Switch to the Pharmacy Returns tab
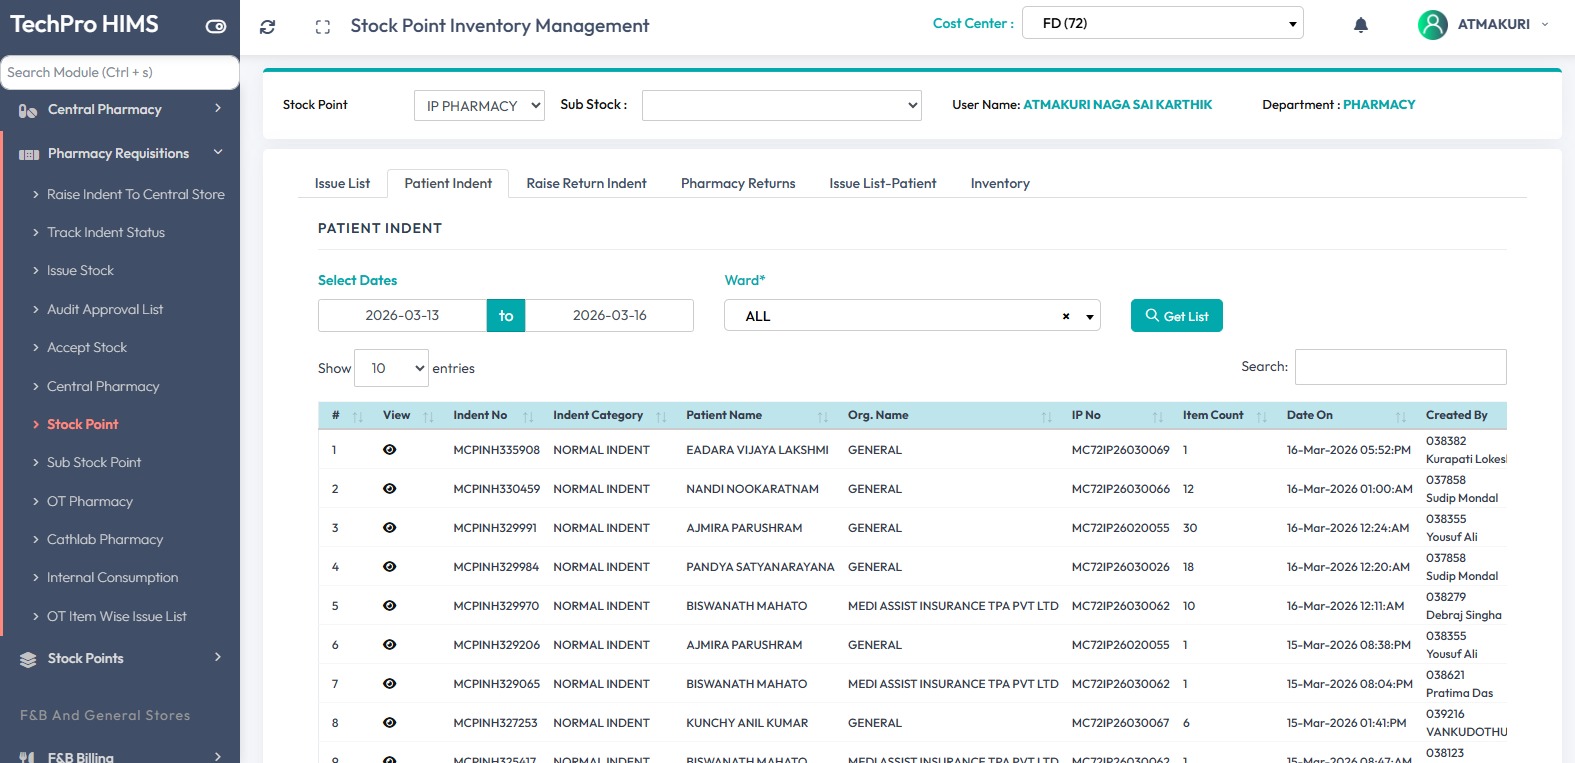Image resolution: width=1575 pixels, height=763 pixels. point(738,184)
